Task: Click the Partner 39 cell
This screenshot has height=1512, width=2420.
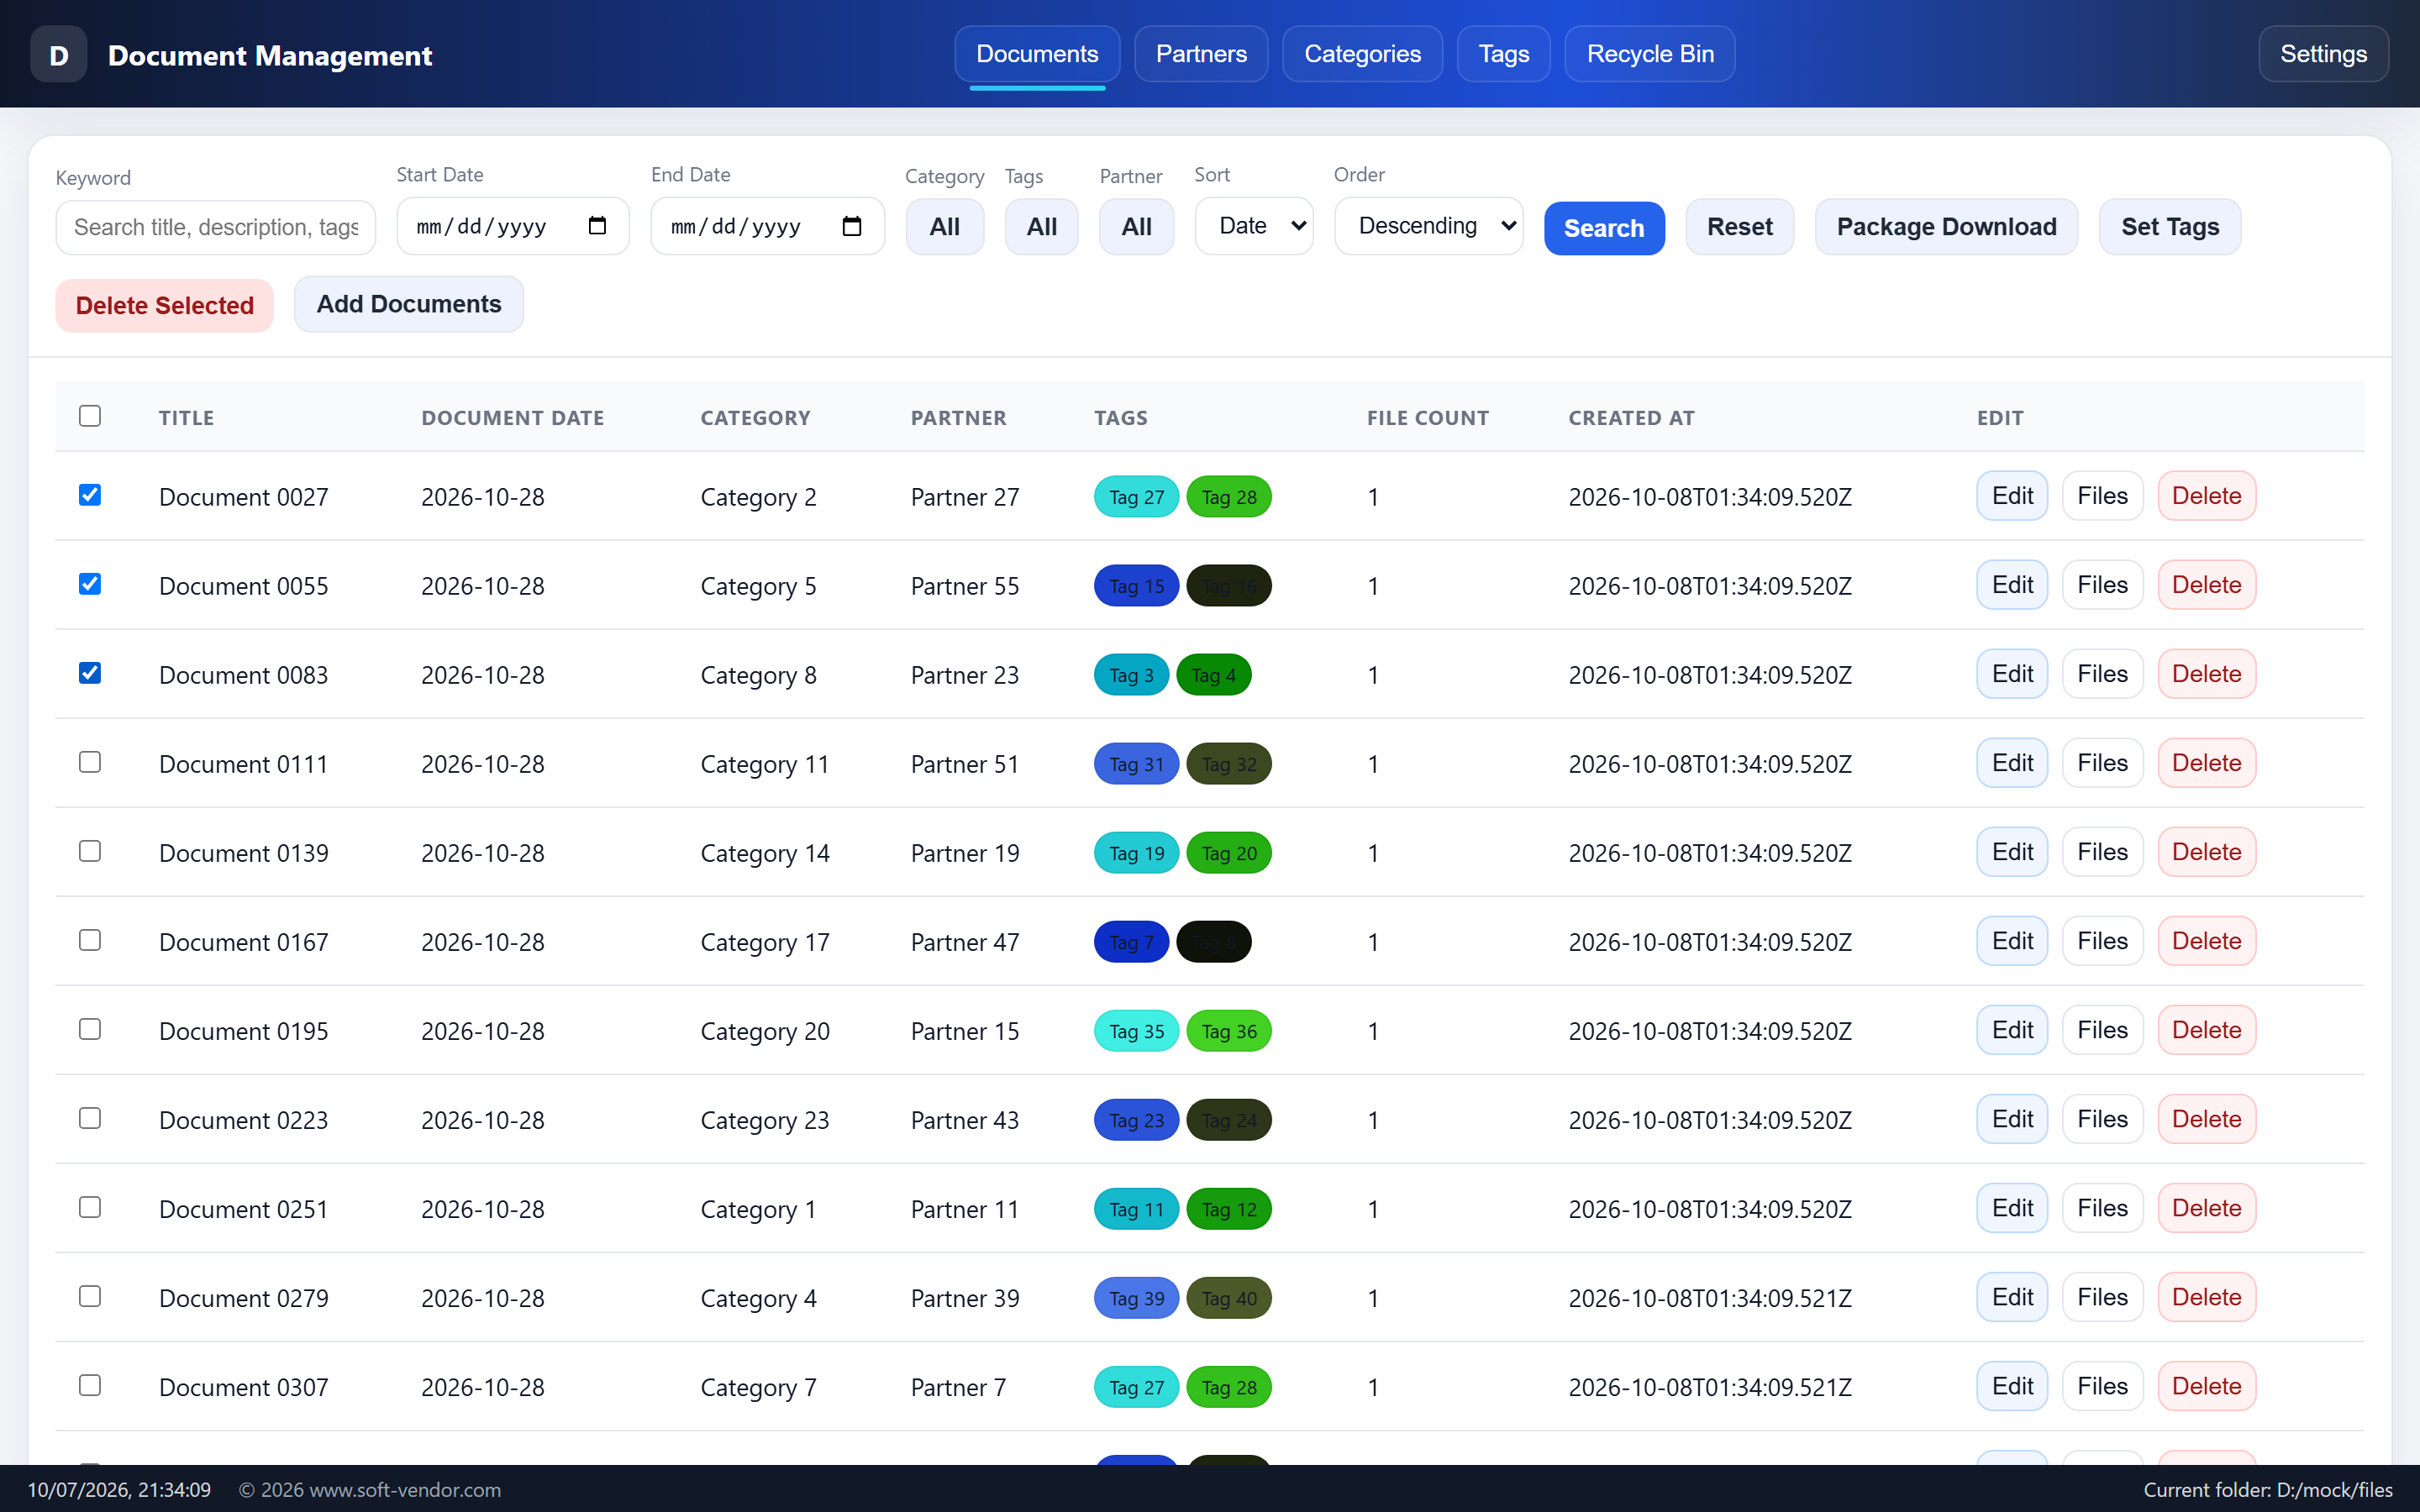Action: [965, 1298]
